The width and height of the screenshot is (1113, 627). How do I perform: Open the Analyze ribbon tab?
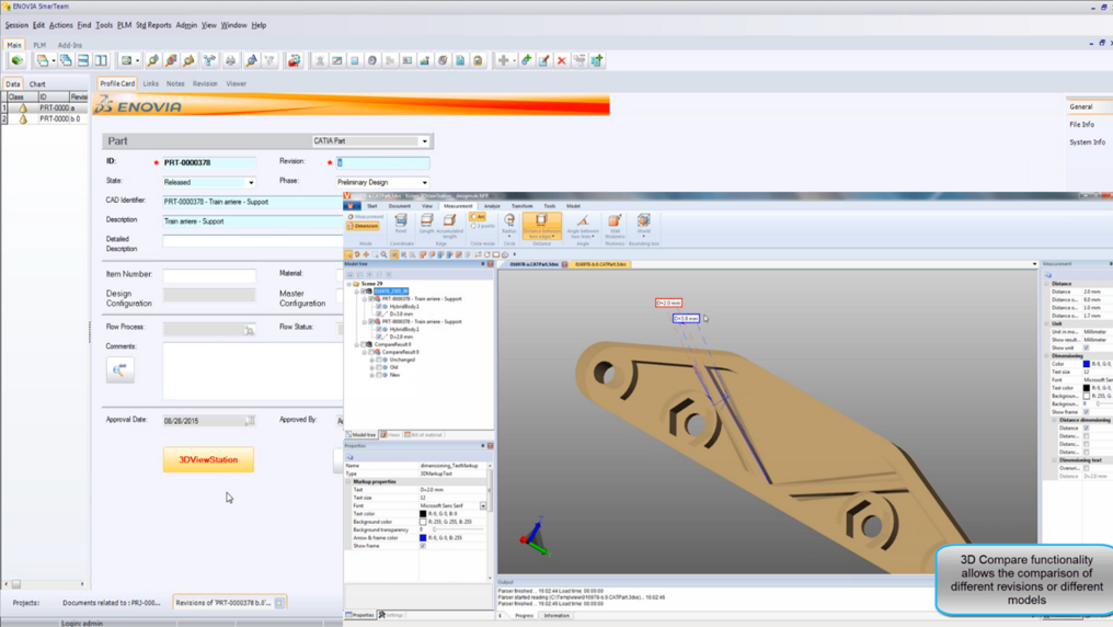(492, 206)
